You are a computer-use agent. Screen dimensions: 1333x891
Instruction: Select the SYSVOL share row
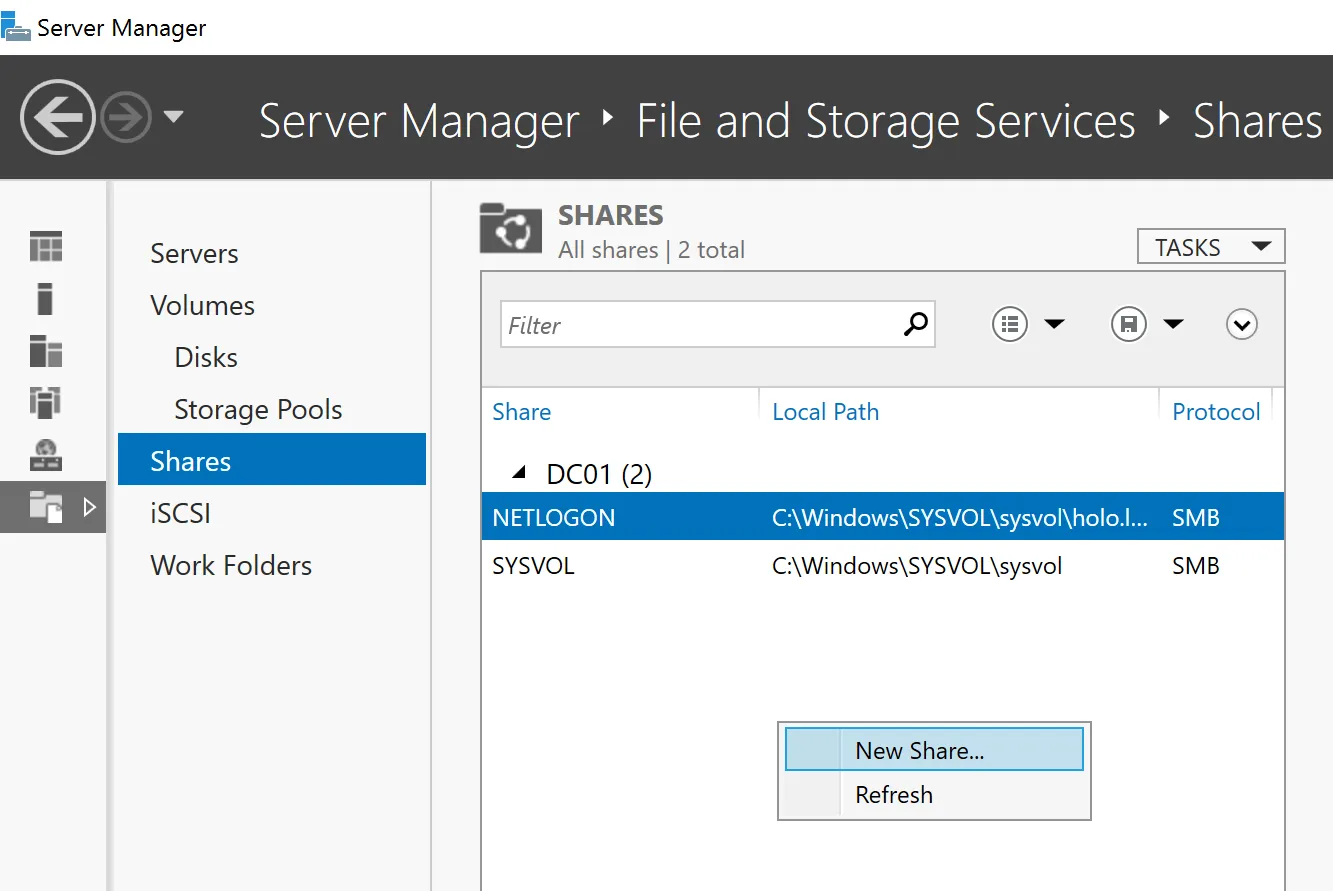(883, 565)
